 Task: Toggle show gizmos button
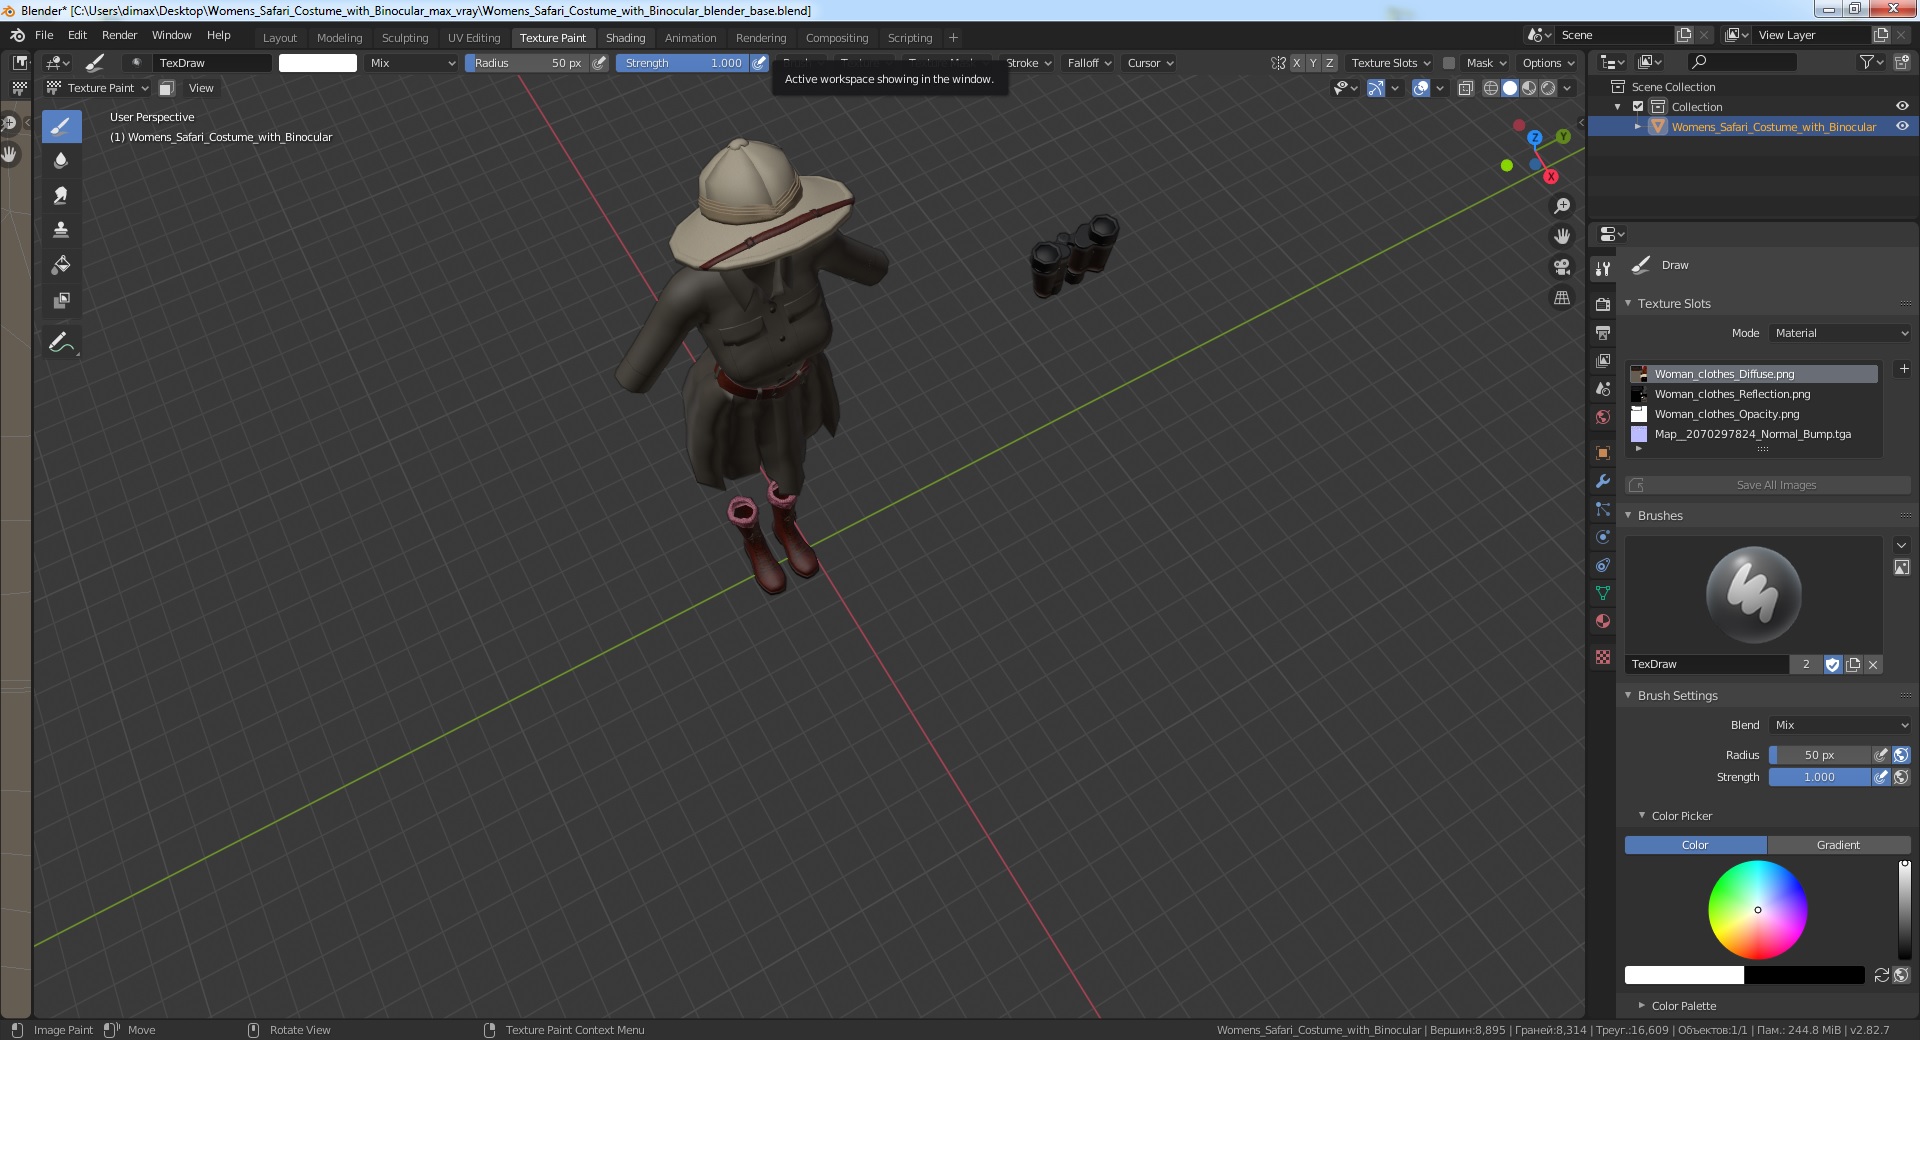1376,88
